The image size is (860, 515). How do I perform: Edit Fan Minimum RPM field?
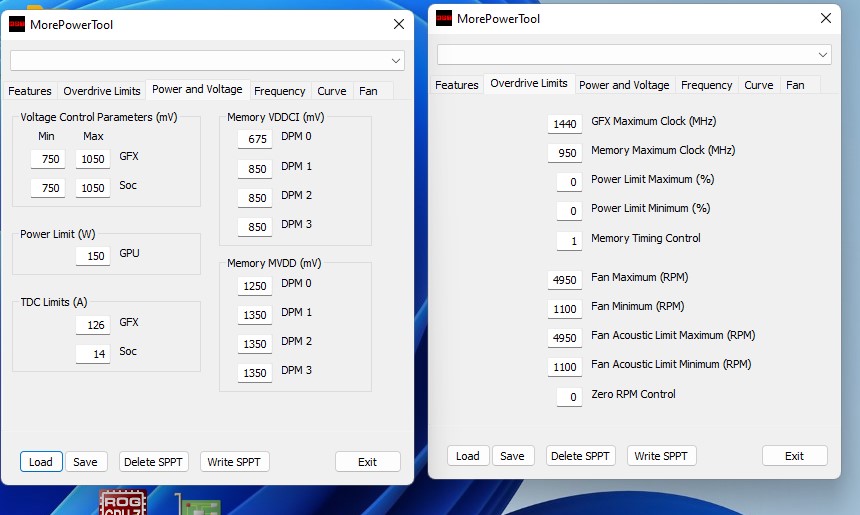click(564, 309)
